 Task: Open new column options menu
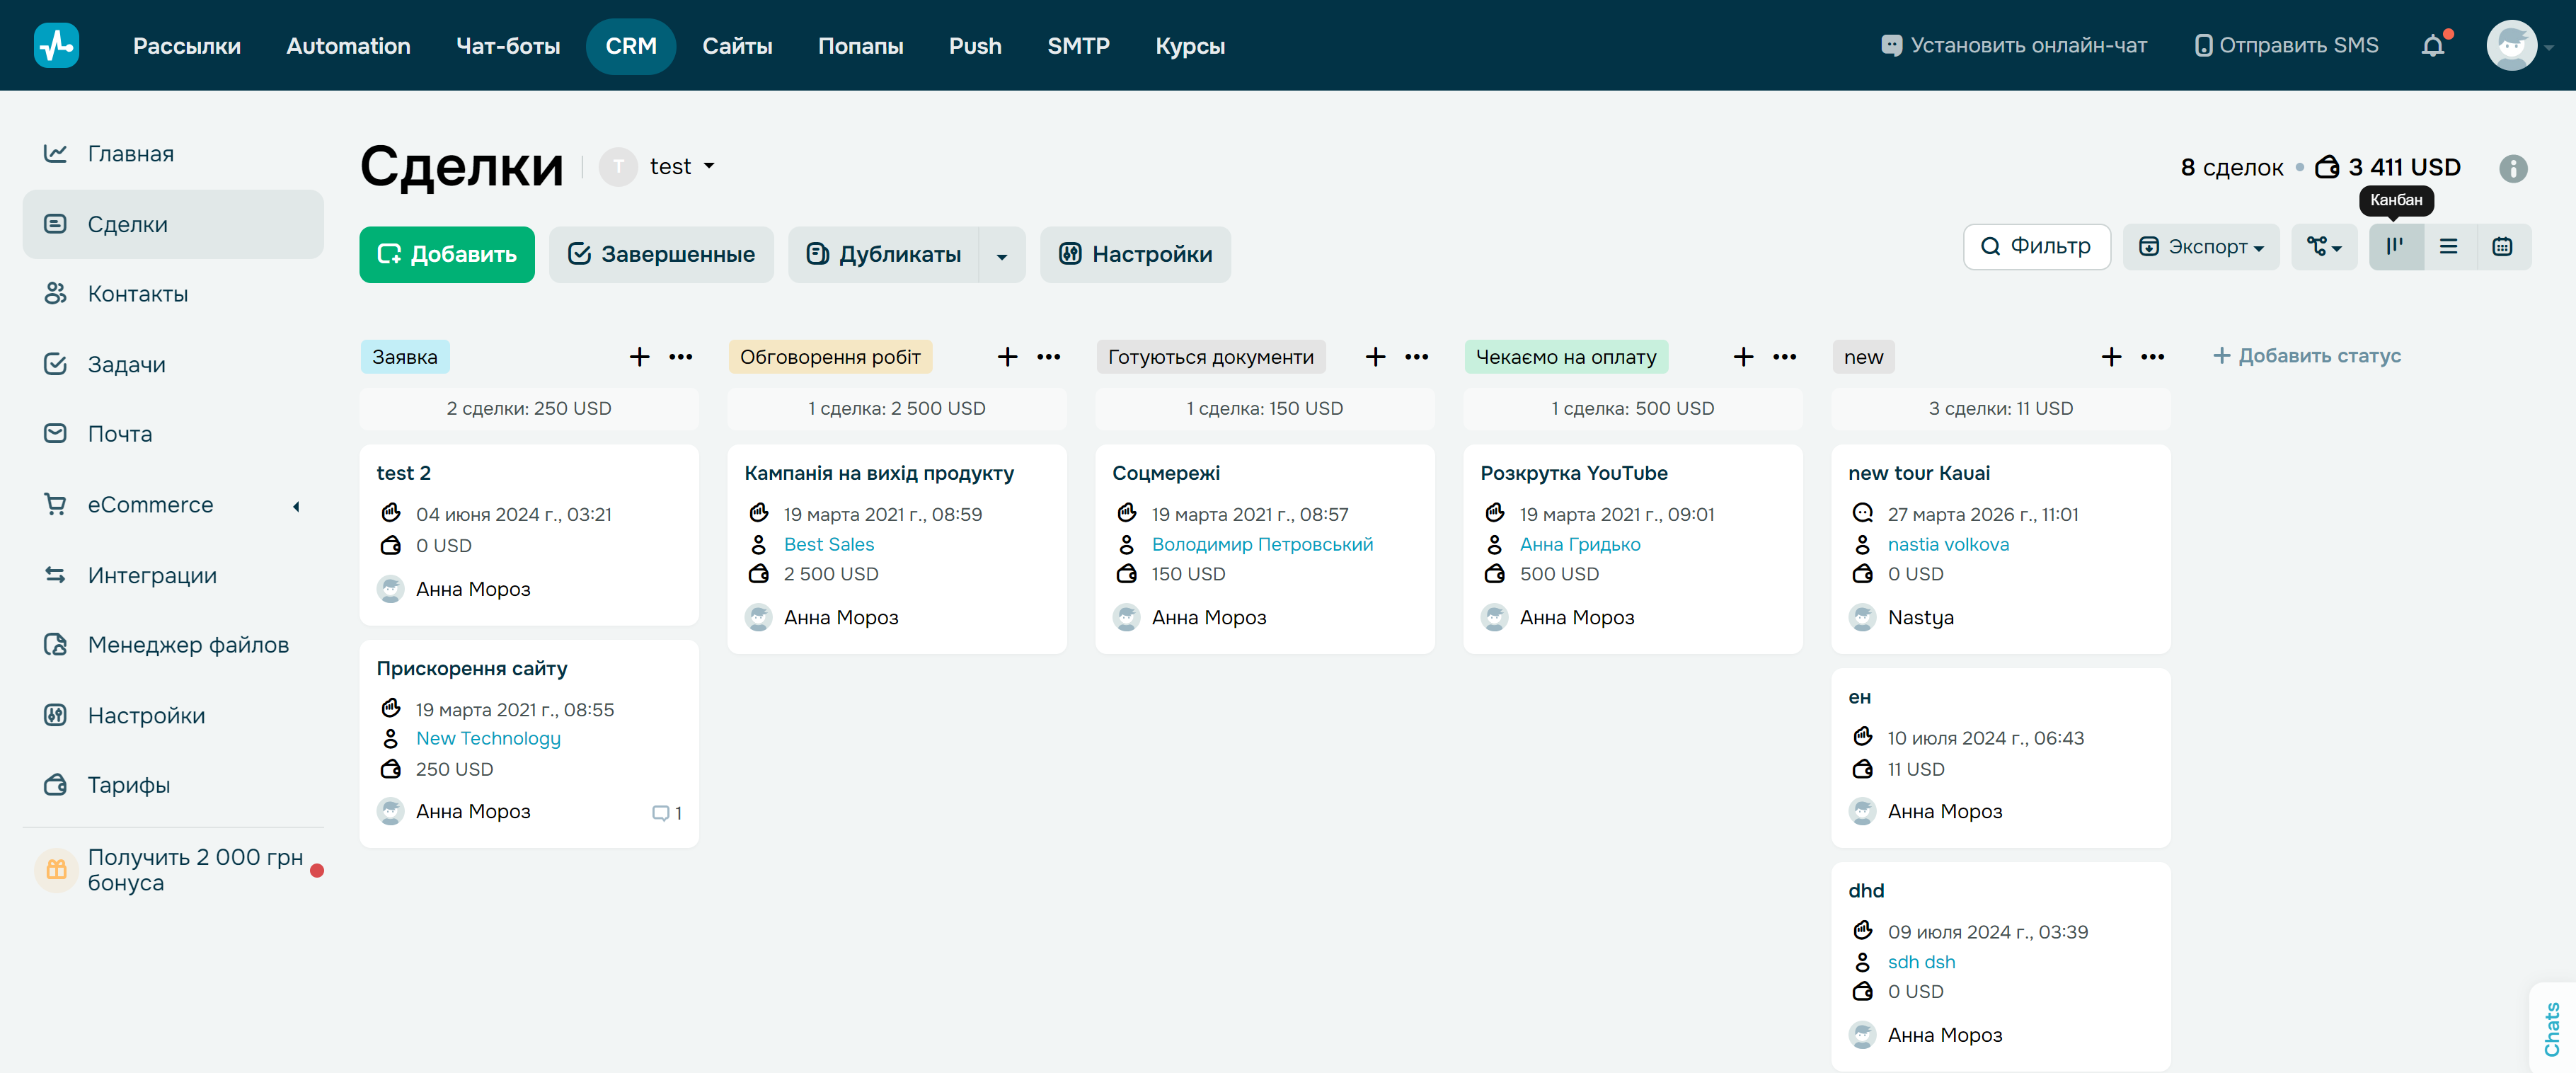click(2153, 357)
